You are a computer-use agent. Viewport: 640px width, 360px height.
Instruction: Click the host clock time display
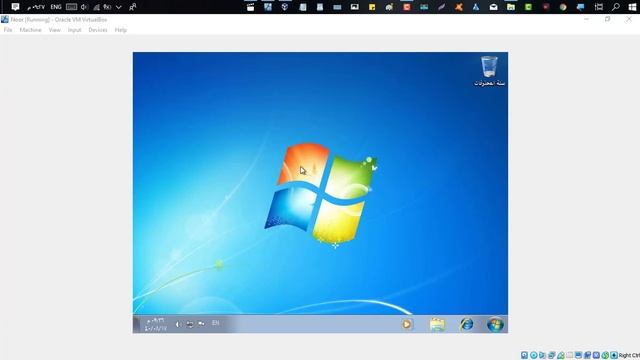(36, 7)
